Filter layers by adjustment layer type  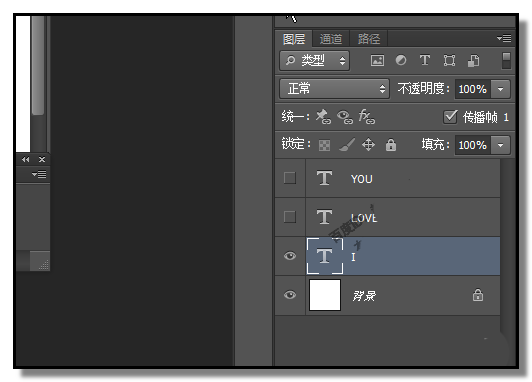(x=401, y=61)
